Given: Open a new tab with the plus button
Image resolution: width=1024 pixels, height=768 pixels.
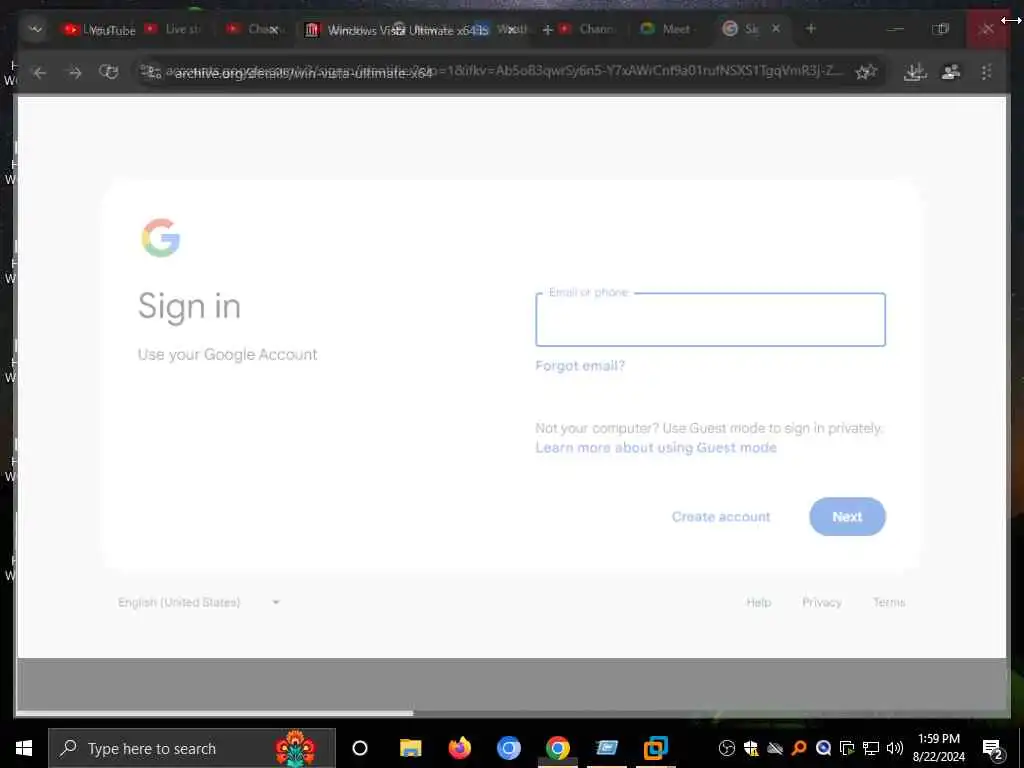Looking at the screenshot, I should tap(810, 29).
